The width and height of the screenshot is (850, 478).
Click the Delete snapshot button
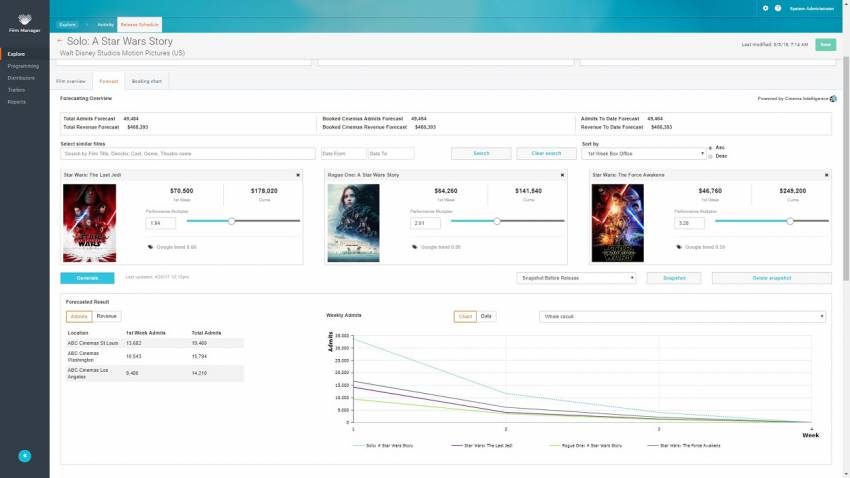(771, 278)
